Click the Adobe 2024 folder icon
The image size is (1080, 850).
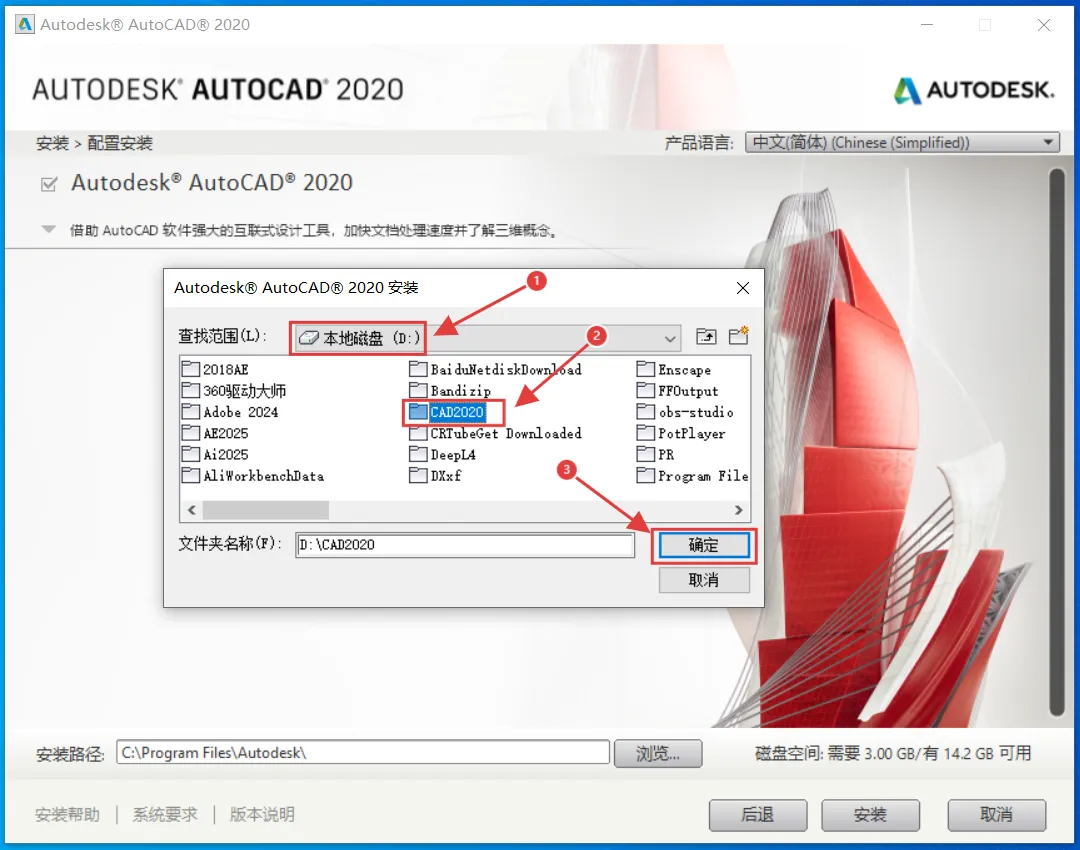(191, 412)
